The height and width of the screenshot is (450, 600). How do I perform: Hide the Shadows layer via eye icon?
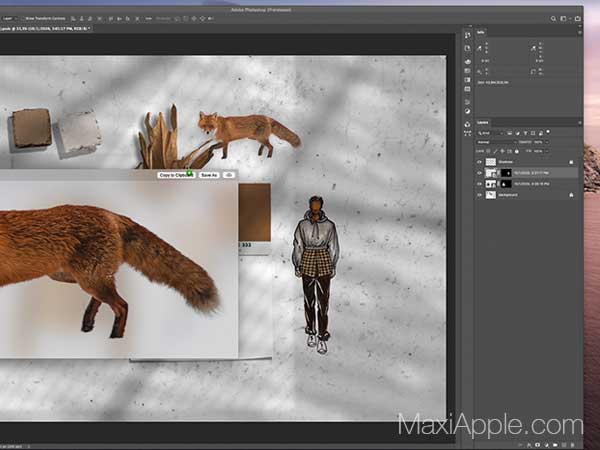point(479,162)
